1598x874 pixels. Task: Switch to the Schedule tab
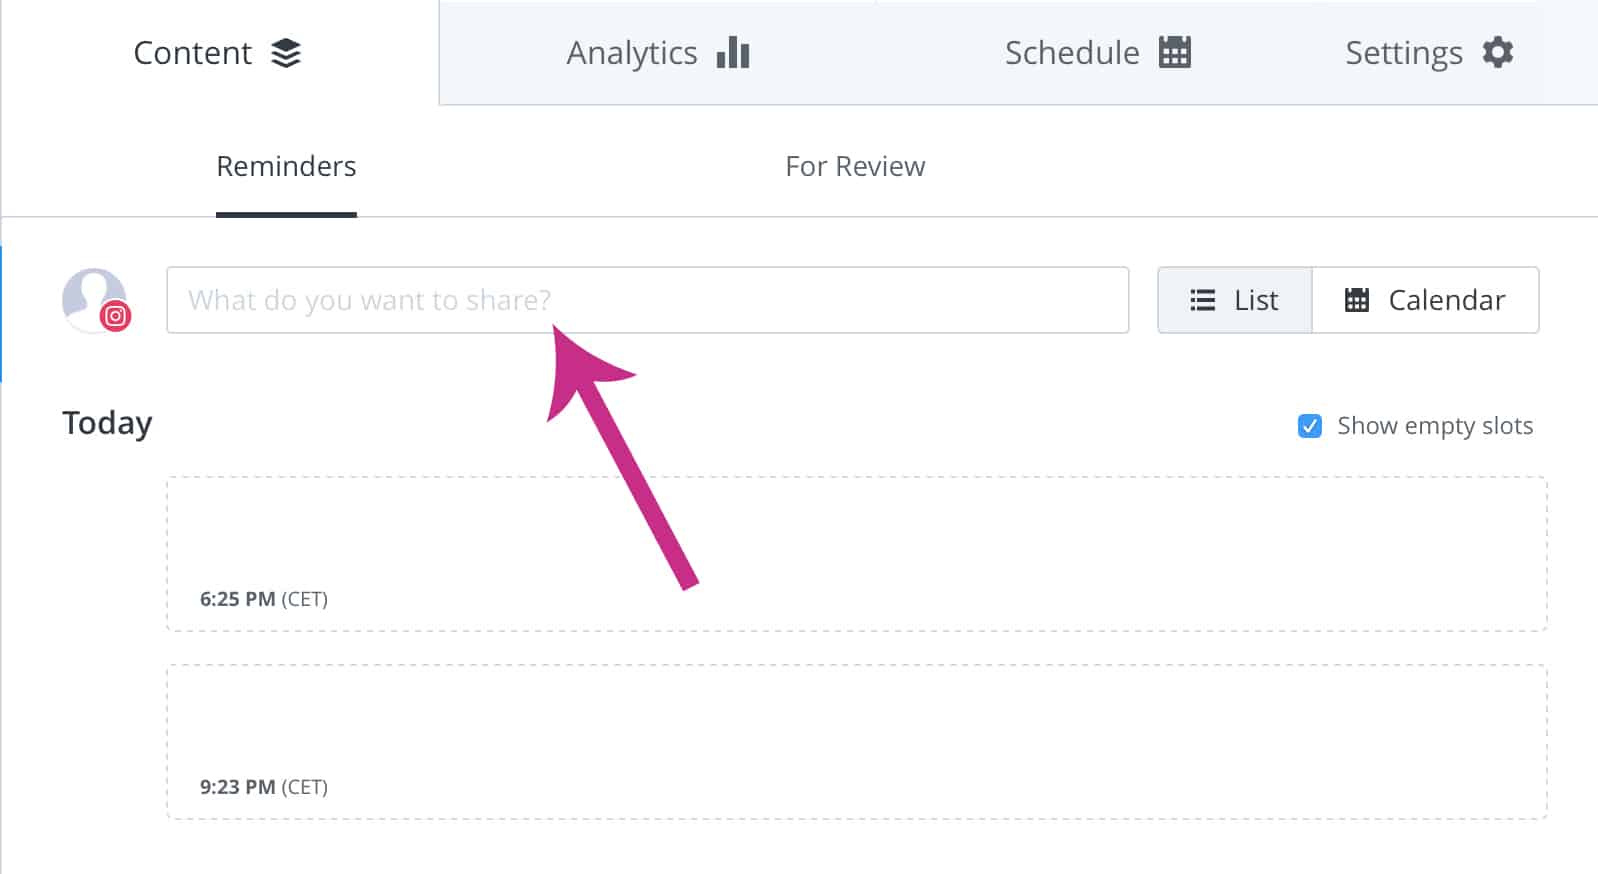(x=1097, y=52)
